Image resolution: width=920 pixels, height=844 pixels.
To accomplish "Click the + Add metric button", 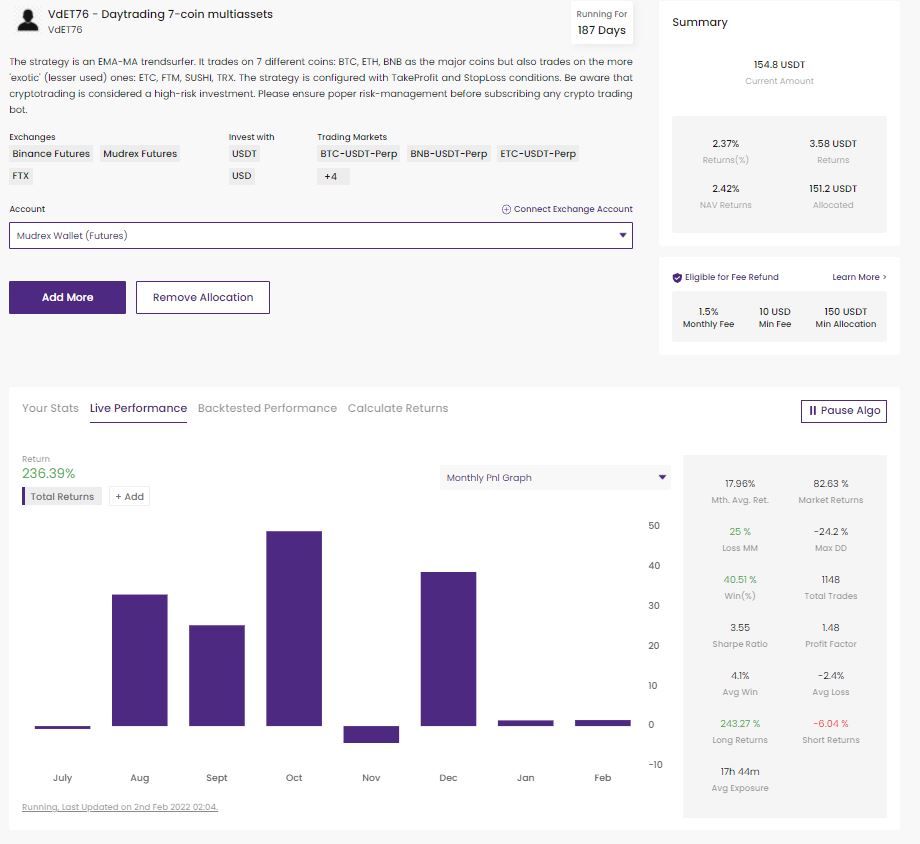I will click(x=130, y=497).
